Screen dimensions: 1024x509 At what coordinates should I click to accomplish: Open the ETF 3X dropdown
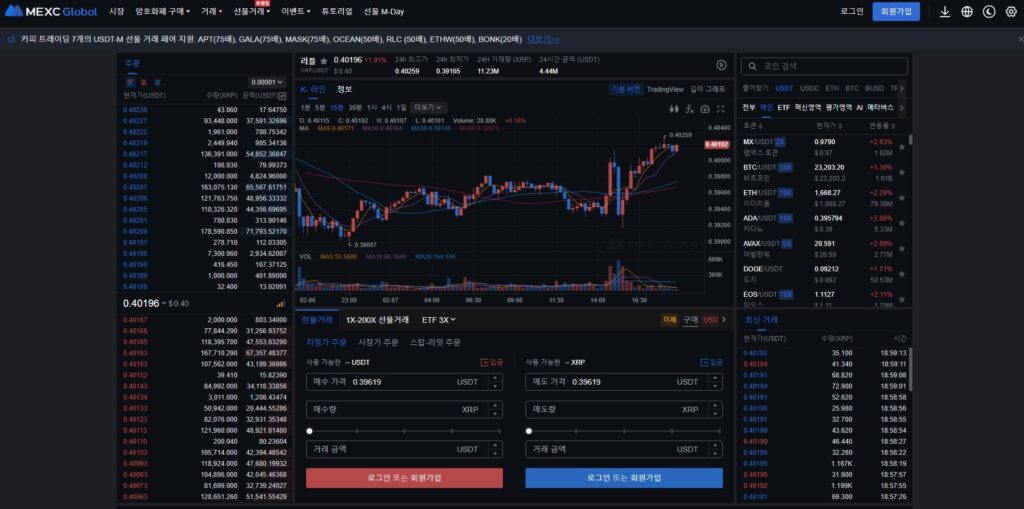[438, 320]
